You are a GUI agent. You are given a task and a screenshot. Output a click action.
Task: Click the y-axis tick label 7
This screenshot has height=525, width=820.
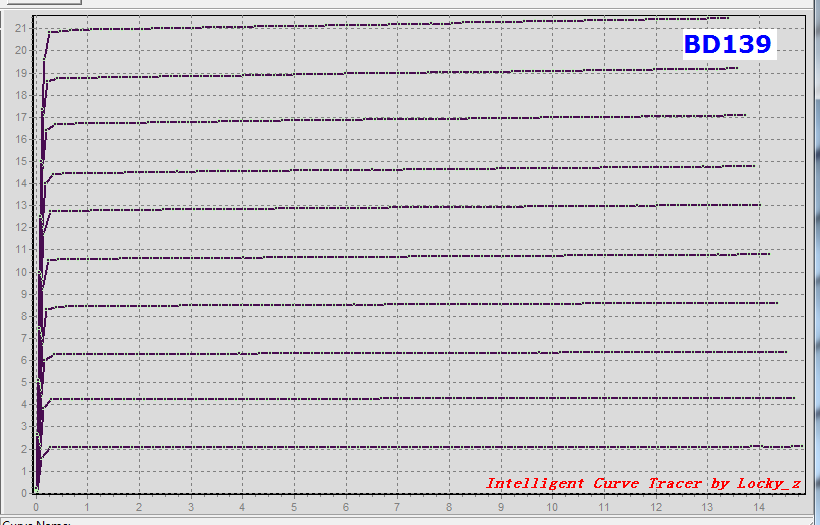click(x=23, y=338)
